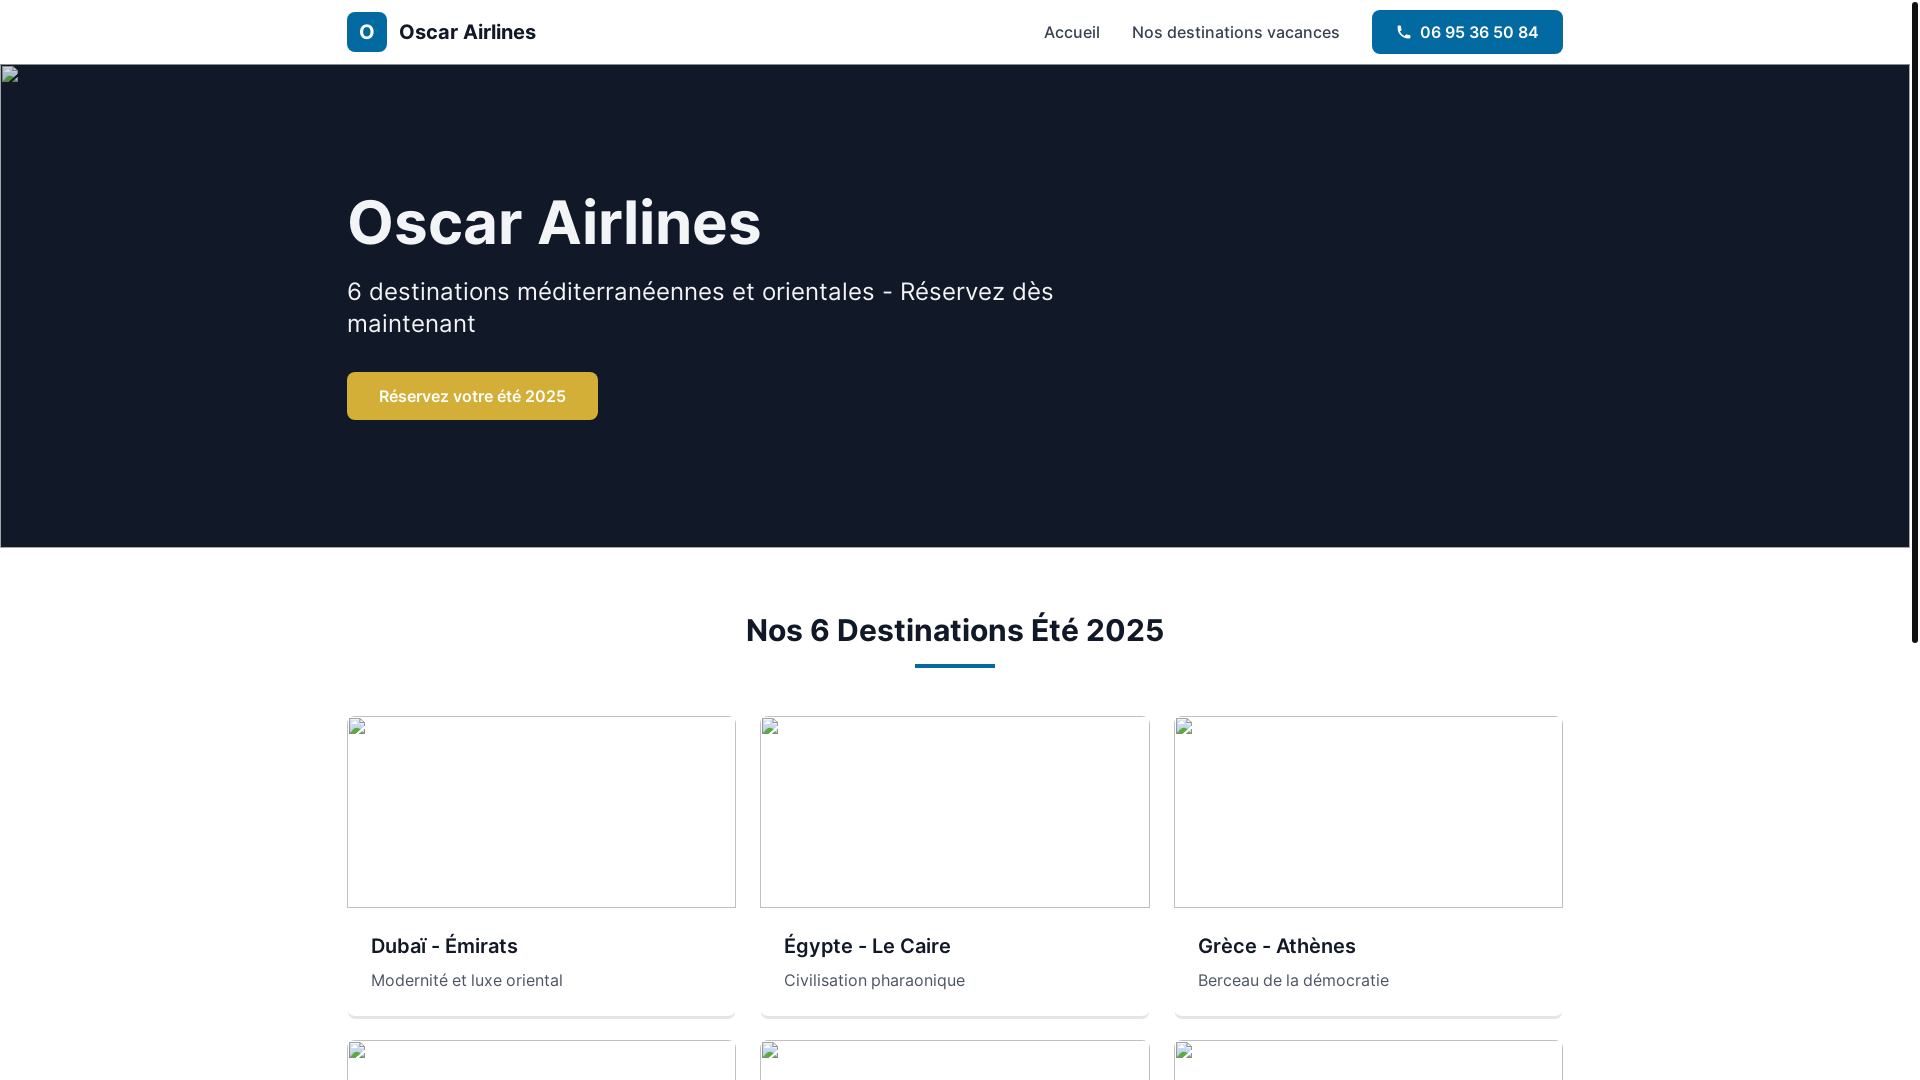This screenshot has height=1080, width=1920.
Task: Click the page vertical scrollbar thumb
Action: (1914, 321)
